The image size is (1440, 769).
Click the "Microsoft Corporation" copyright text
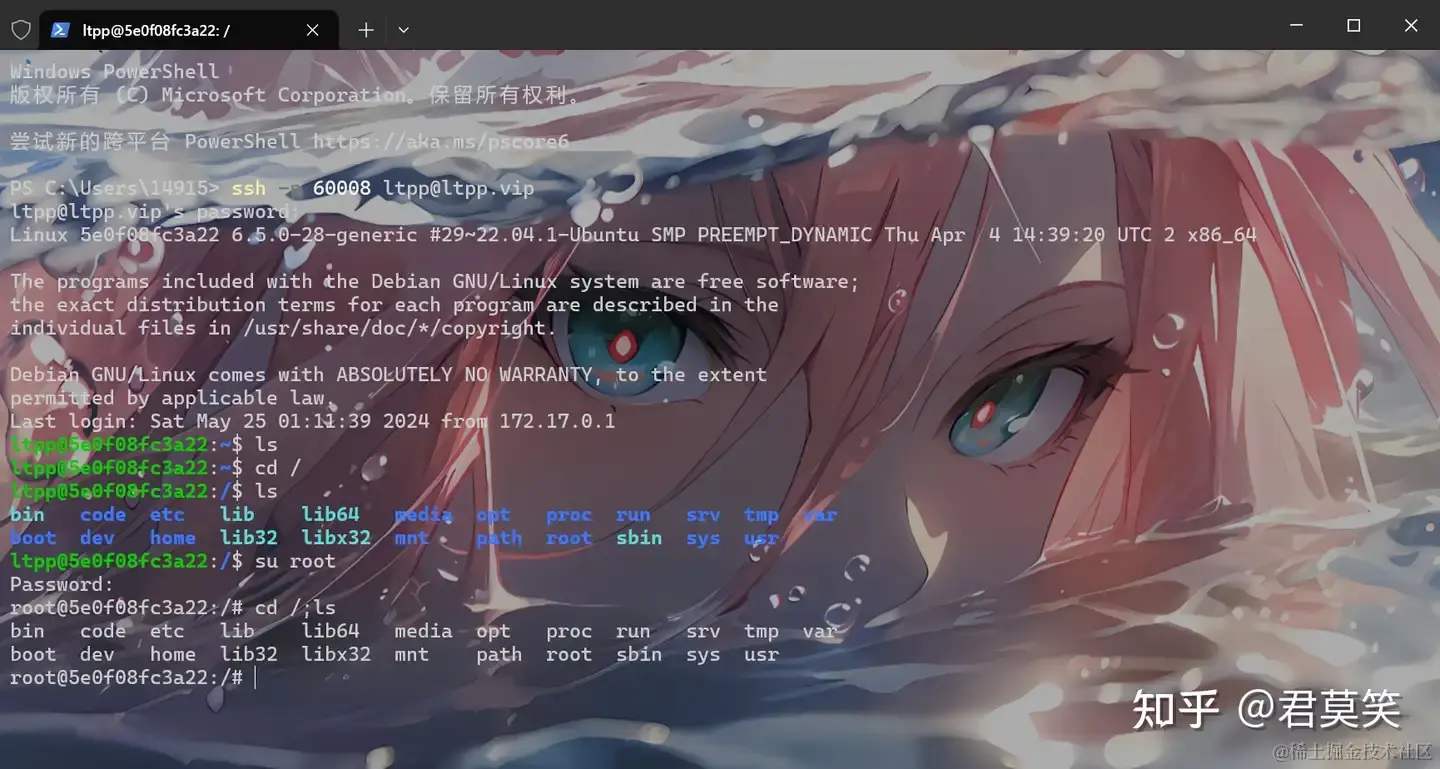[x=284, y=95]
